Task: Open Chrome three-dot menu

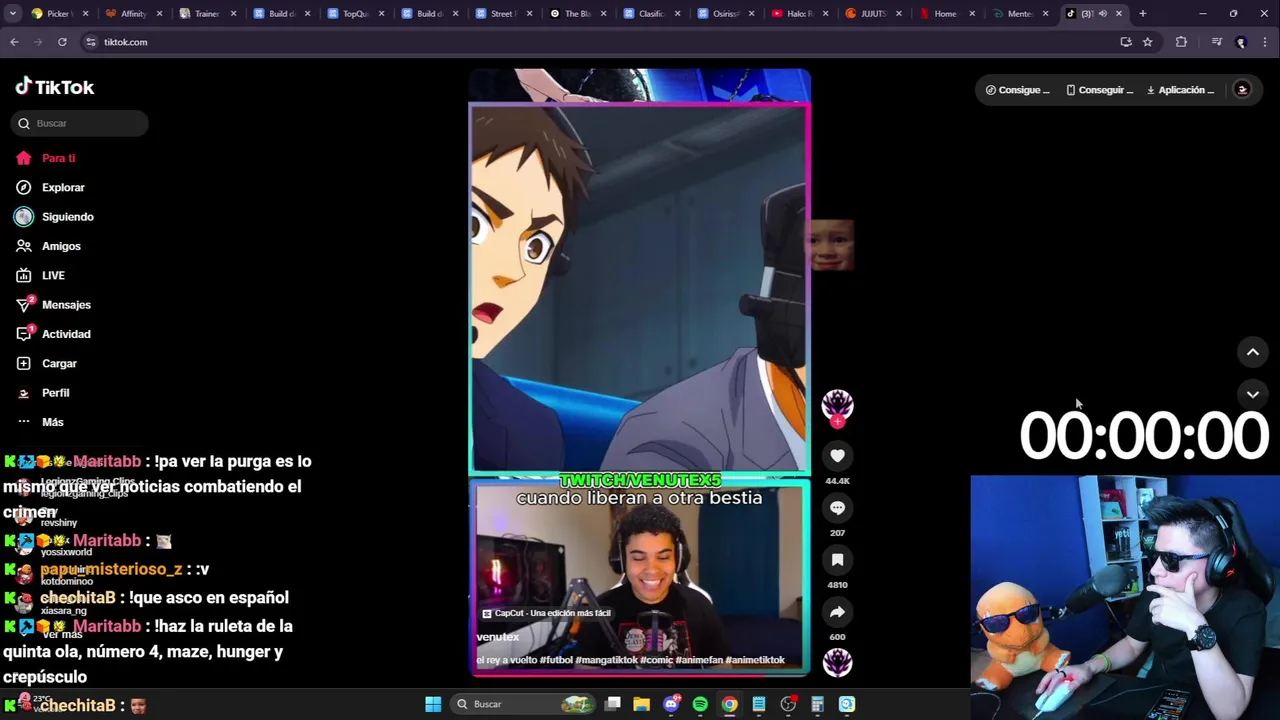Action: click(x=1266, y=42)
